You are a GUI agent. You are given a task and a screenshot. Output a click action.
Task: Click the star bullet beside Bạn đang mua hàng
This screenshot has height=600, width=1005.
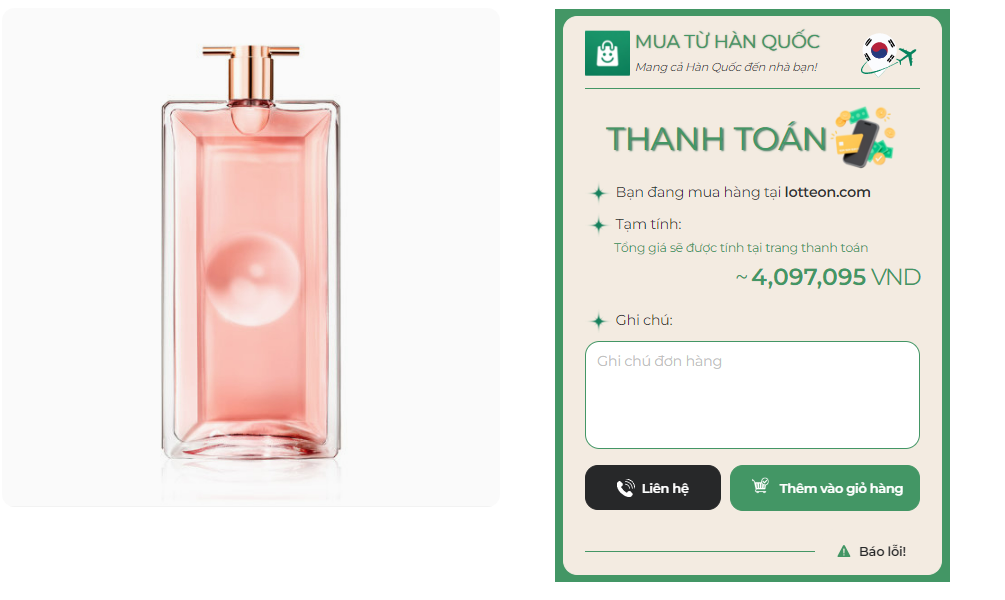pyautogui.click(x=599, y=193)
